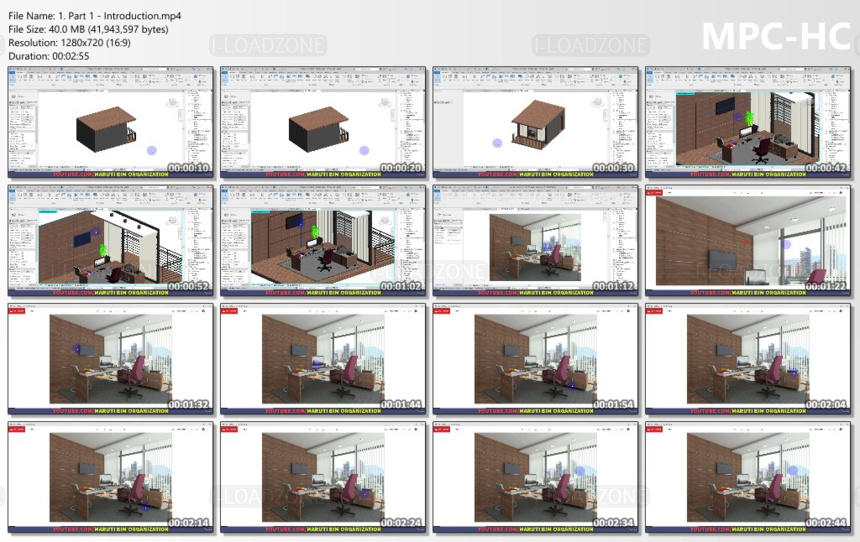Screen dimensions: 860x542
Task: Click the File Name line with Introduction.mp4
Action: pyautogui.click(x=94, y=16)
